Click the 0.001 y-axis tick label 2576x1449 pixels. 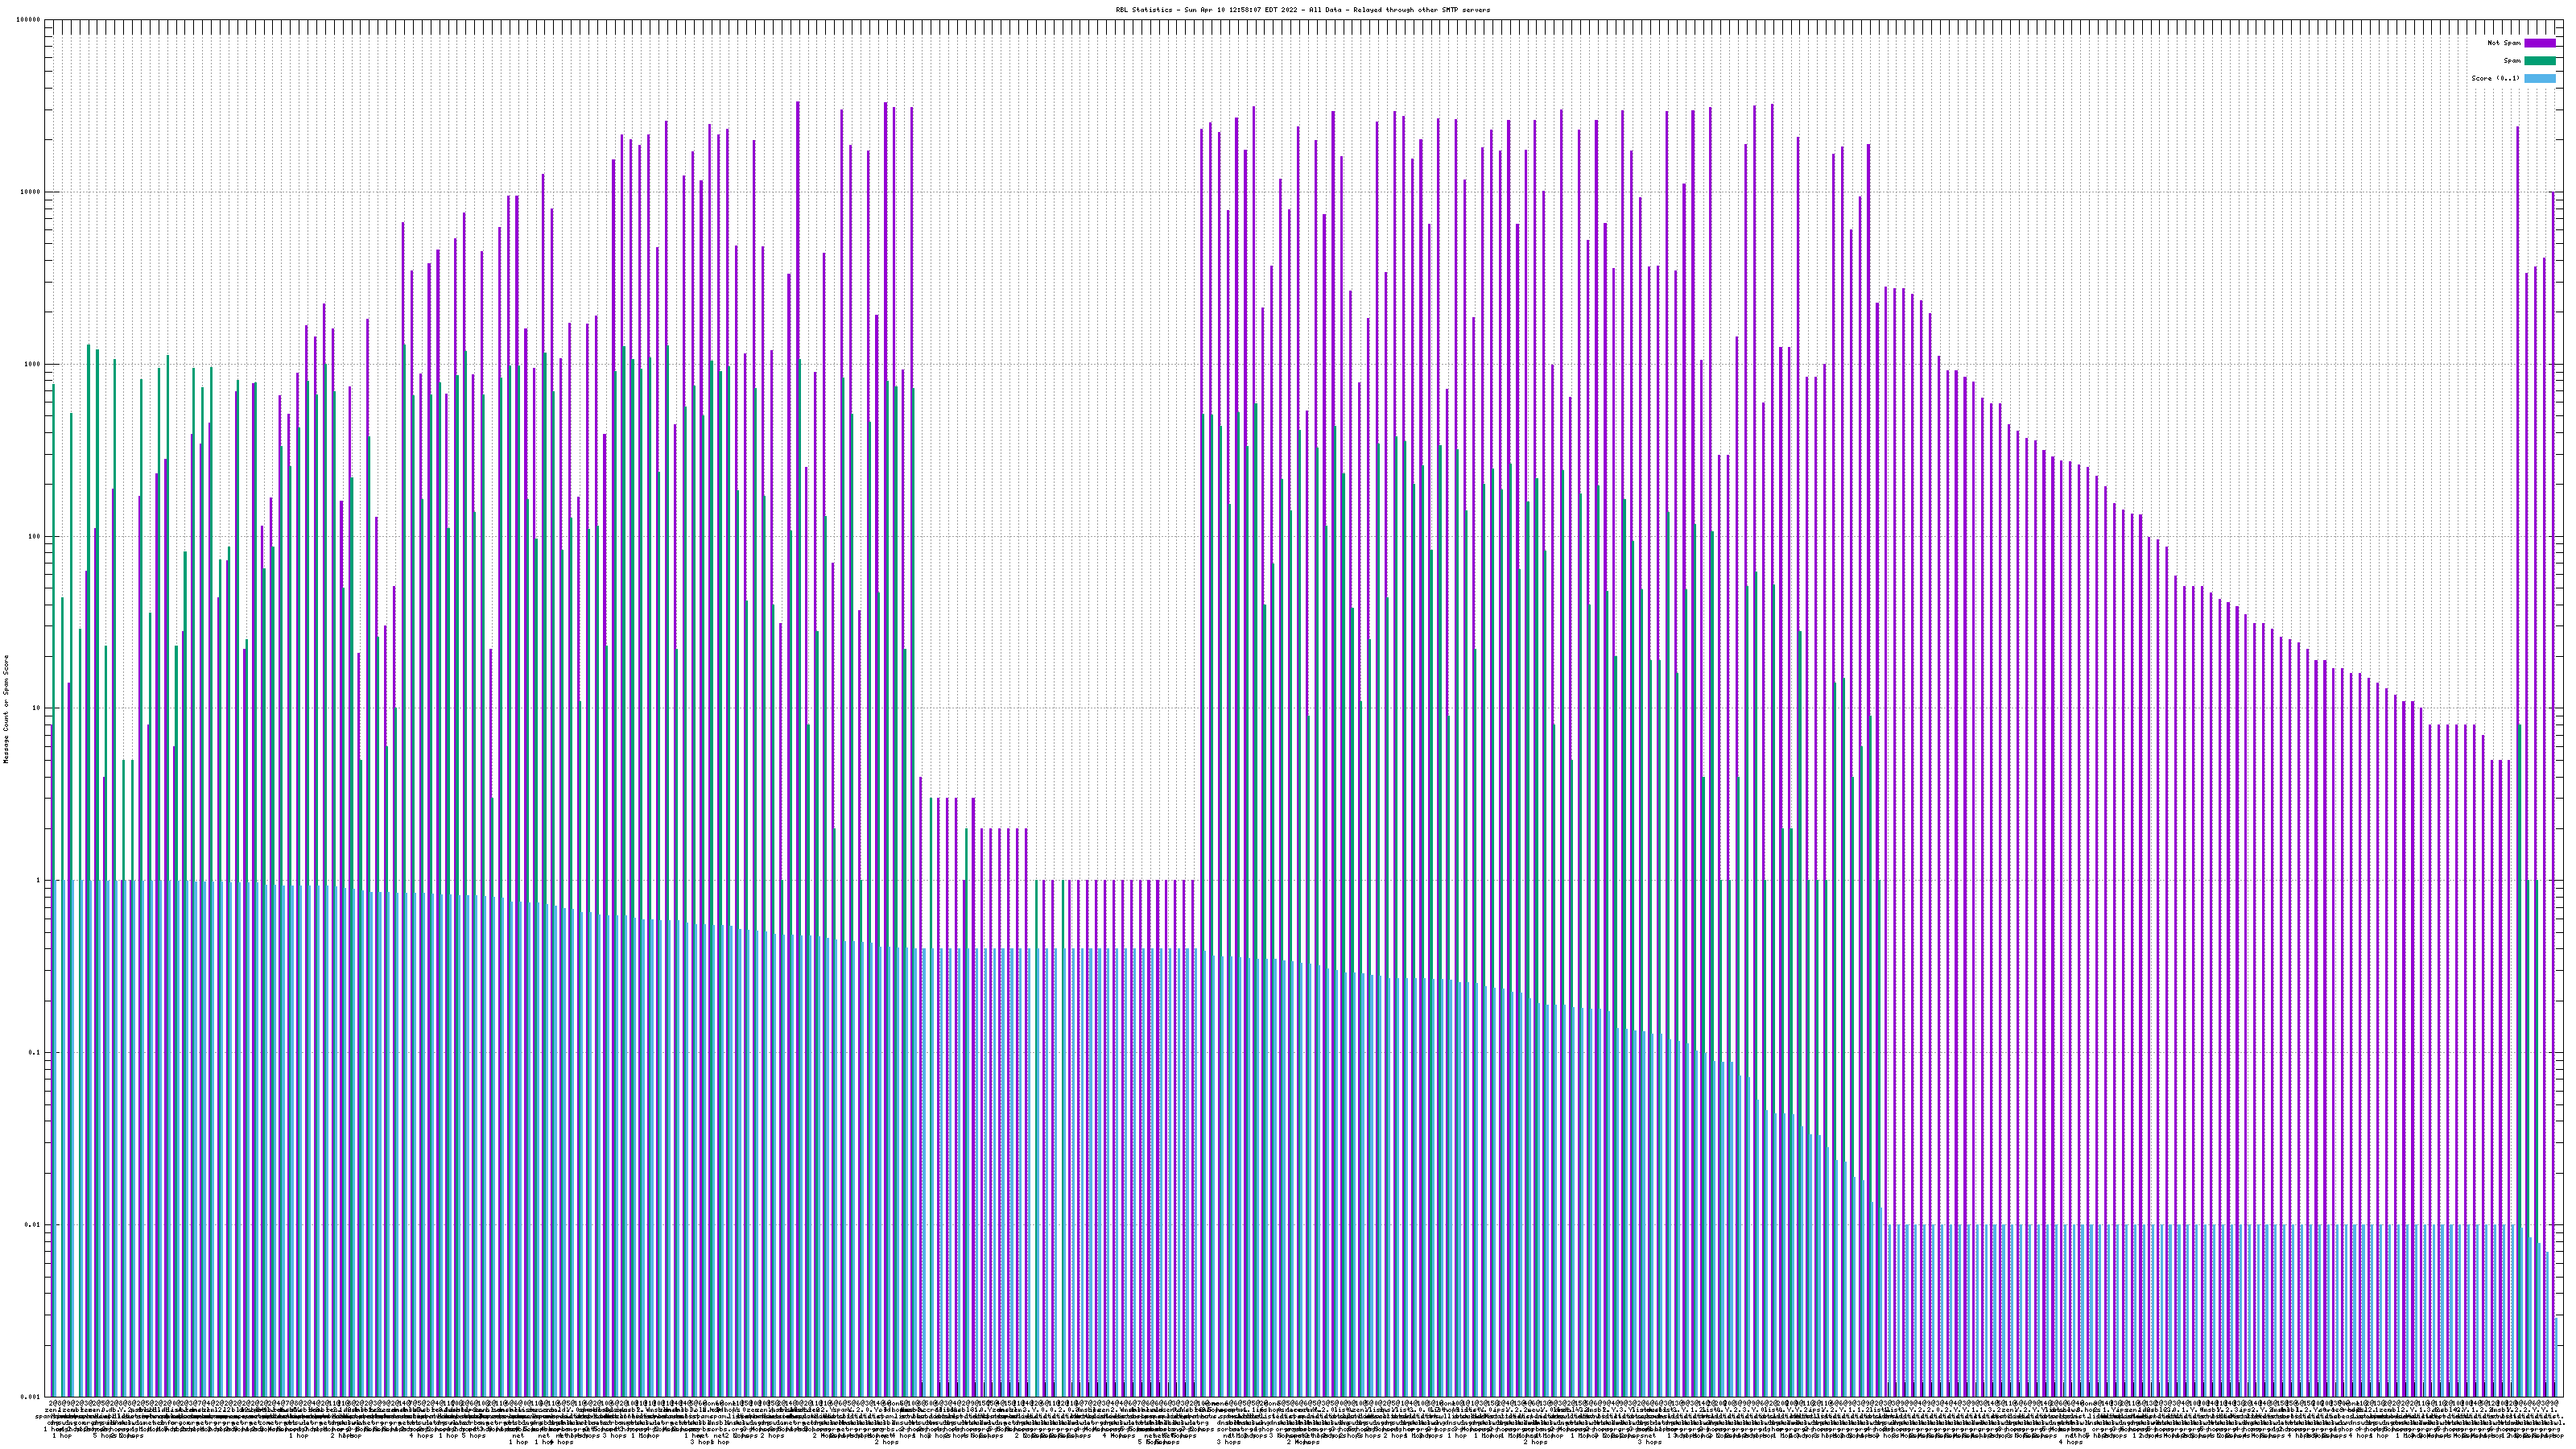pos(31,1397)
